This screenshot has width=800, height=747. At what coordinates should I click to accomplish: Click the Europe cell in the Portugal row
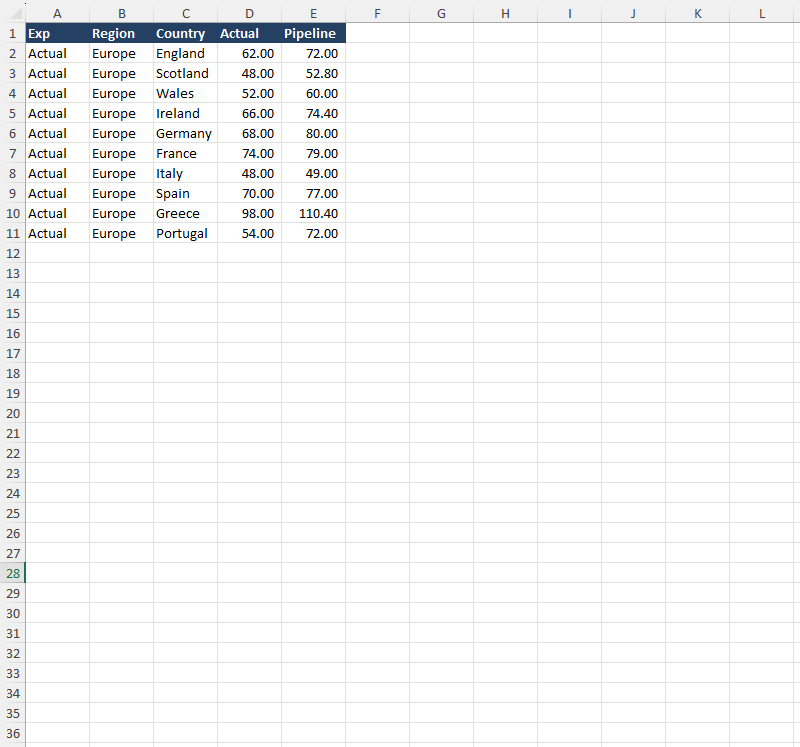121,234
